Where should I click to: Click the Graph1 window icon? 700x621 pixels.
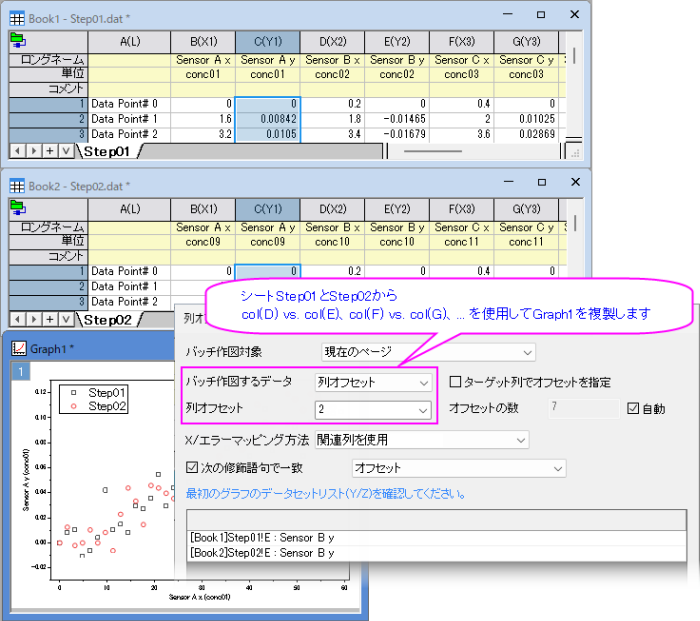point(19,349)
